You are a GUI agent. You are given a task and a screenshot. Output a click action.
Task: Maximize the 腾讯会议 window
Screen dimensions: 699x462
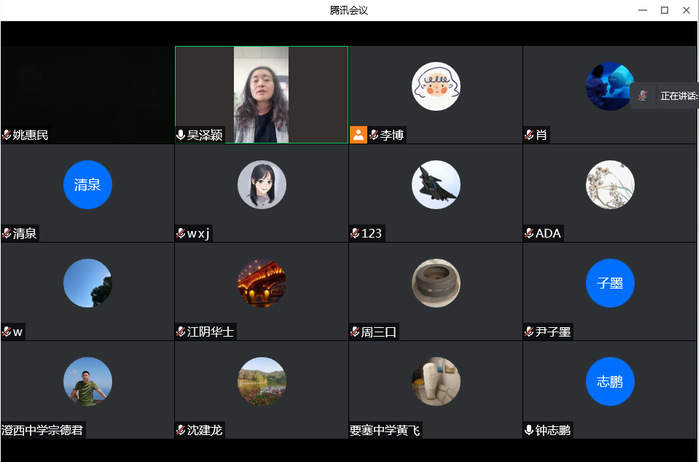664,10
